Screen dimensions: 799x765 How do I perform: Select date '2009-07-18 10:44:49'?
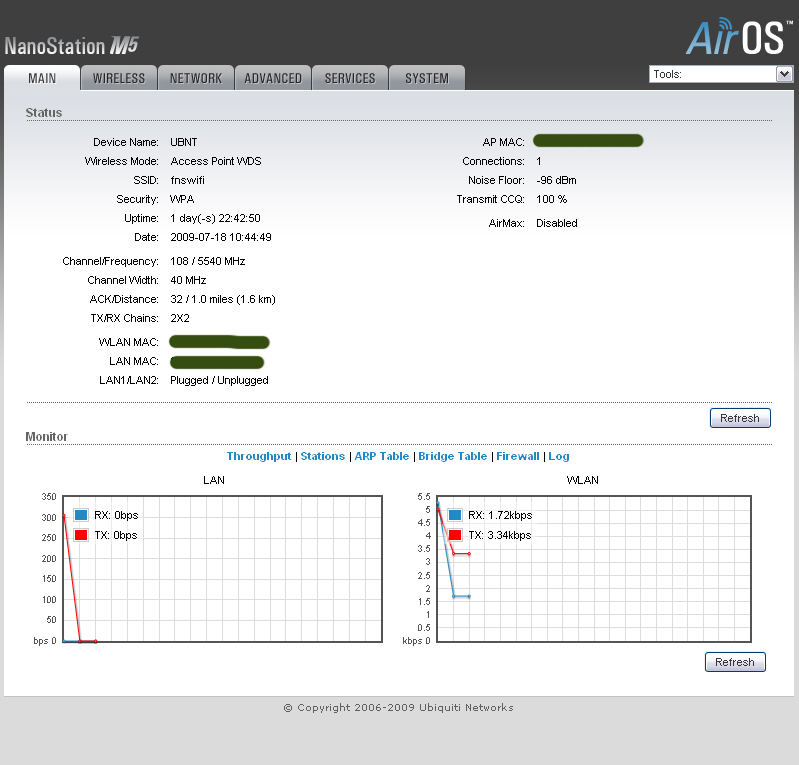click(221, 237)
